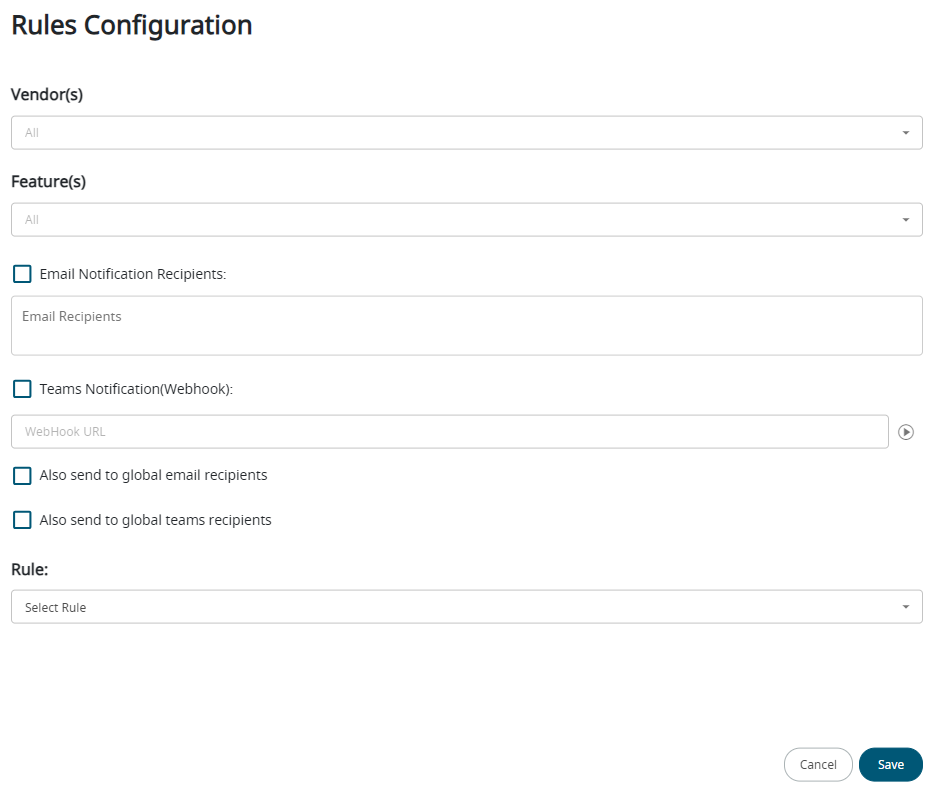Image resolution: width=935 pixels, height=794 pixels.
Task: Click the Vendor(s) dropdown arrow
Action: [x=905, y=133]
